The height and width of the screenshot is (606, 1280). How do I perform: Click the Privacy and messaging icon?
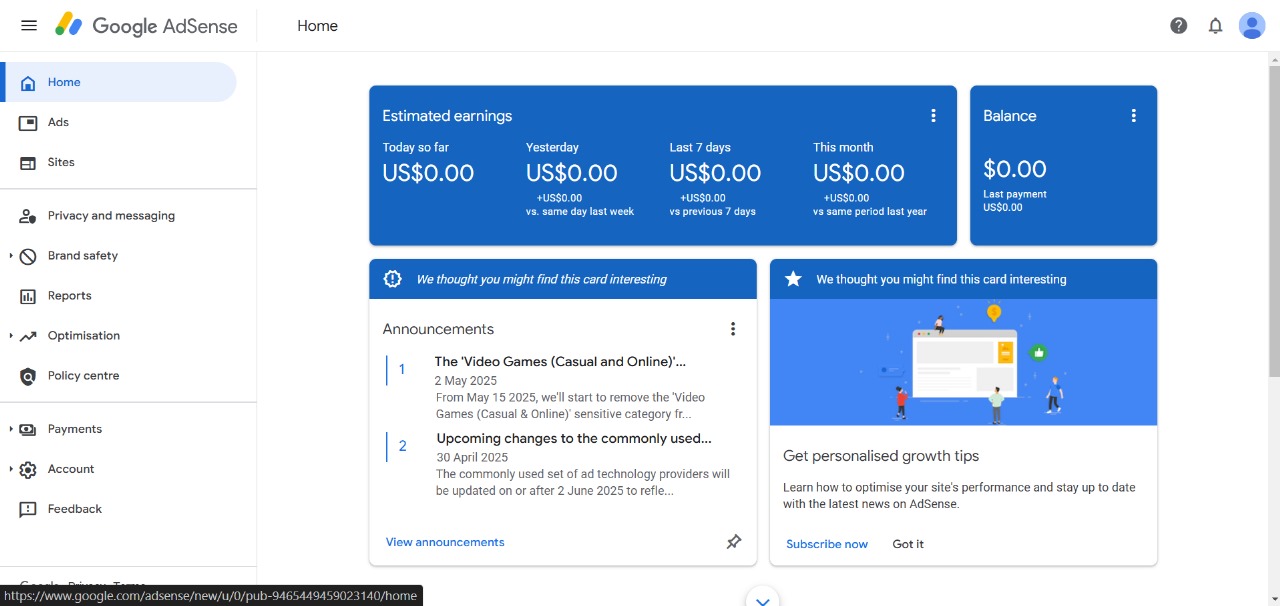coord(28,216)
